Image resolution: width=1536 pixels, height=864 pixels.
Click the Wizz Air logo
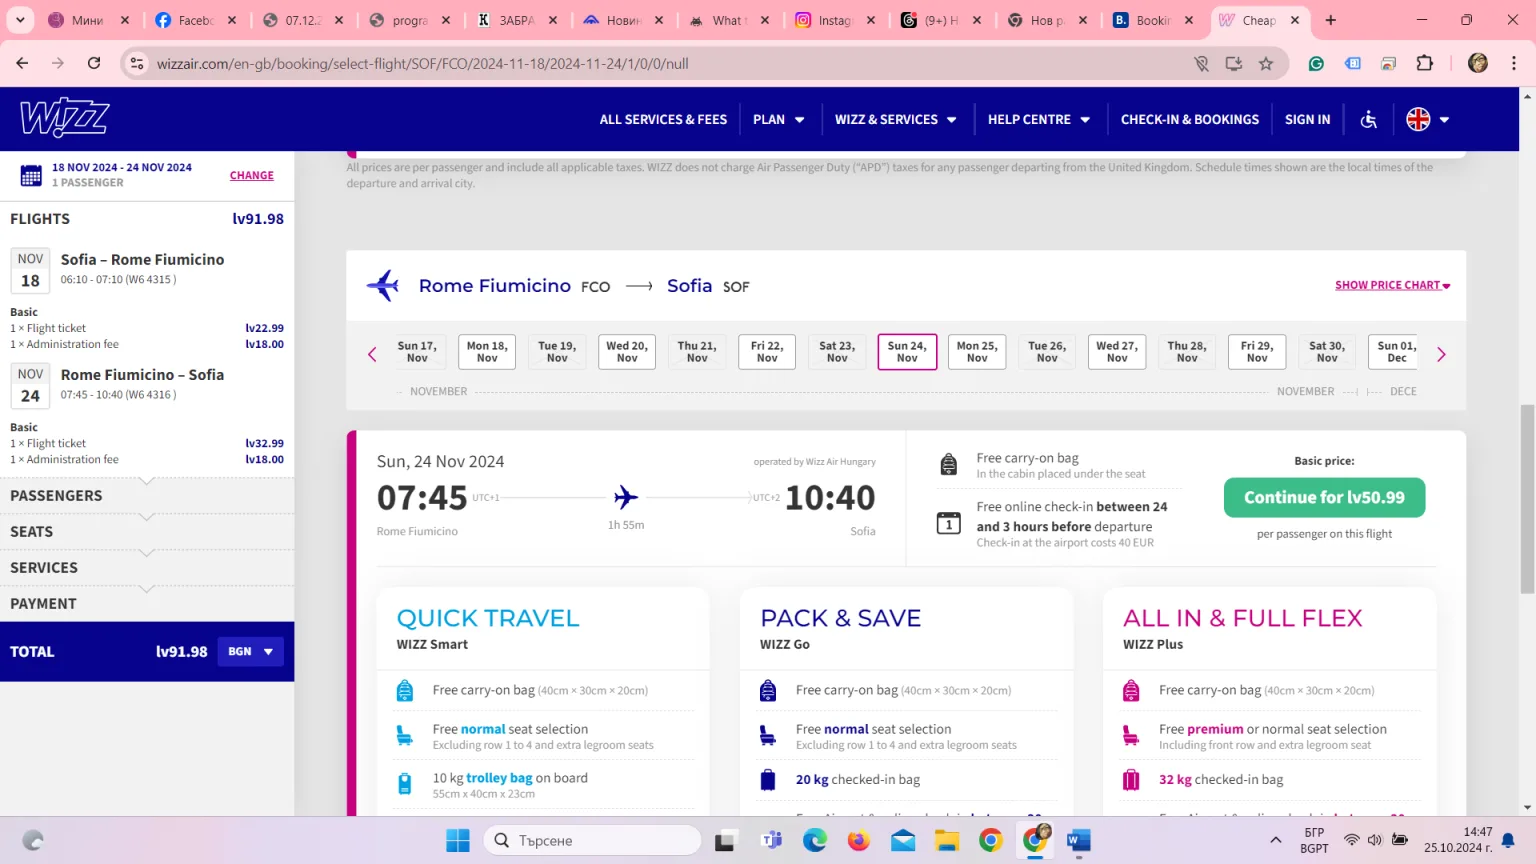coord(65,118)
